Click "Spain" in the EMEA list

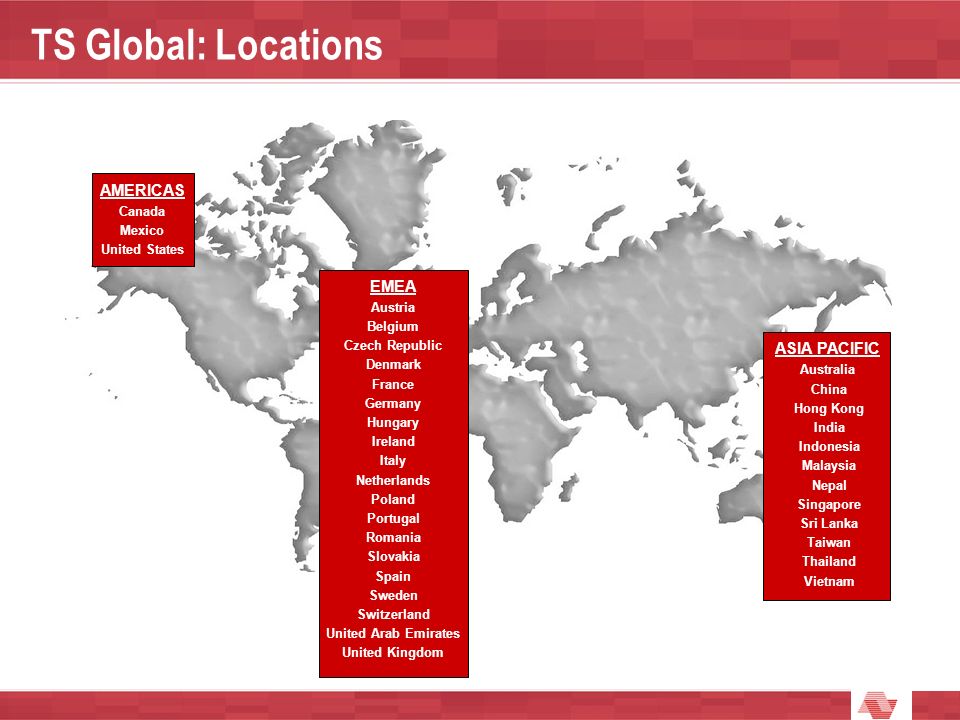(393, 576)
